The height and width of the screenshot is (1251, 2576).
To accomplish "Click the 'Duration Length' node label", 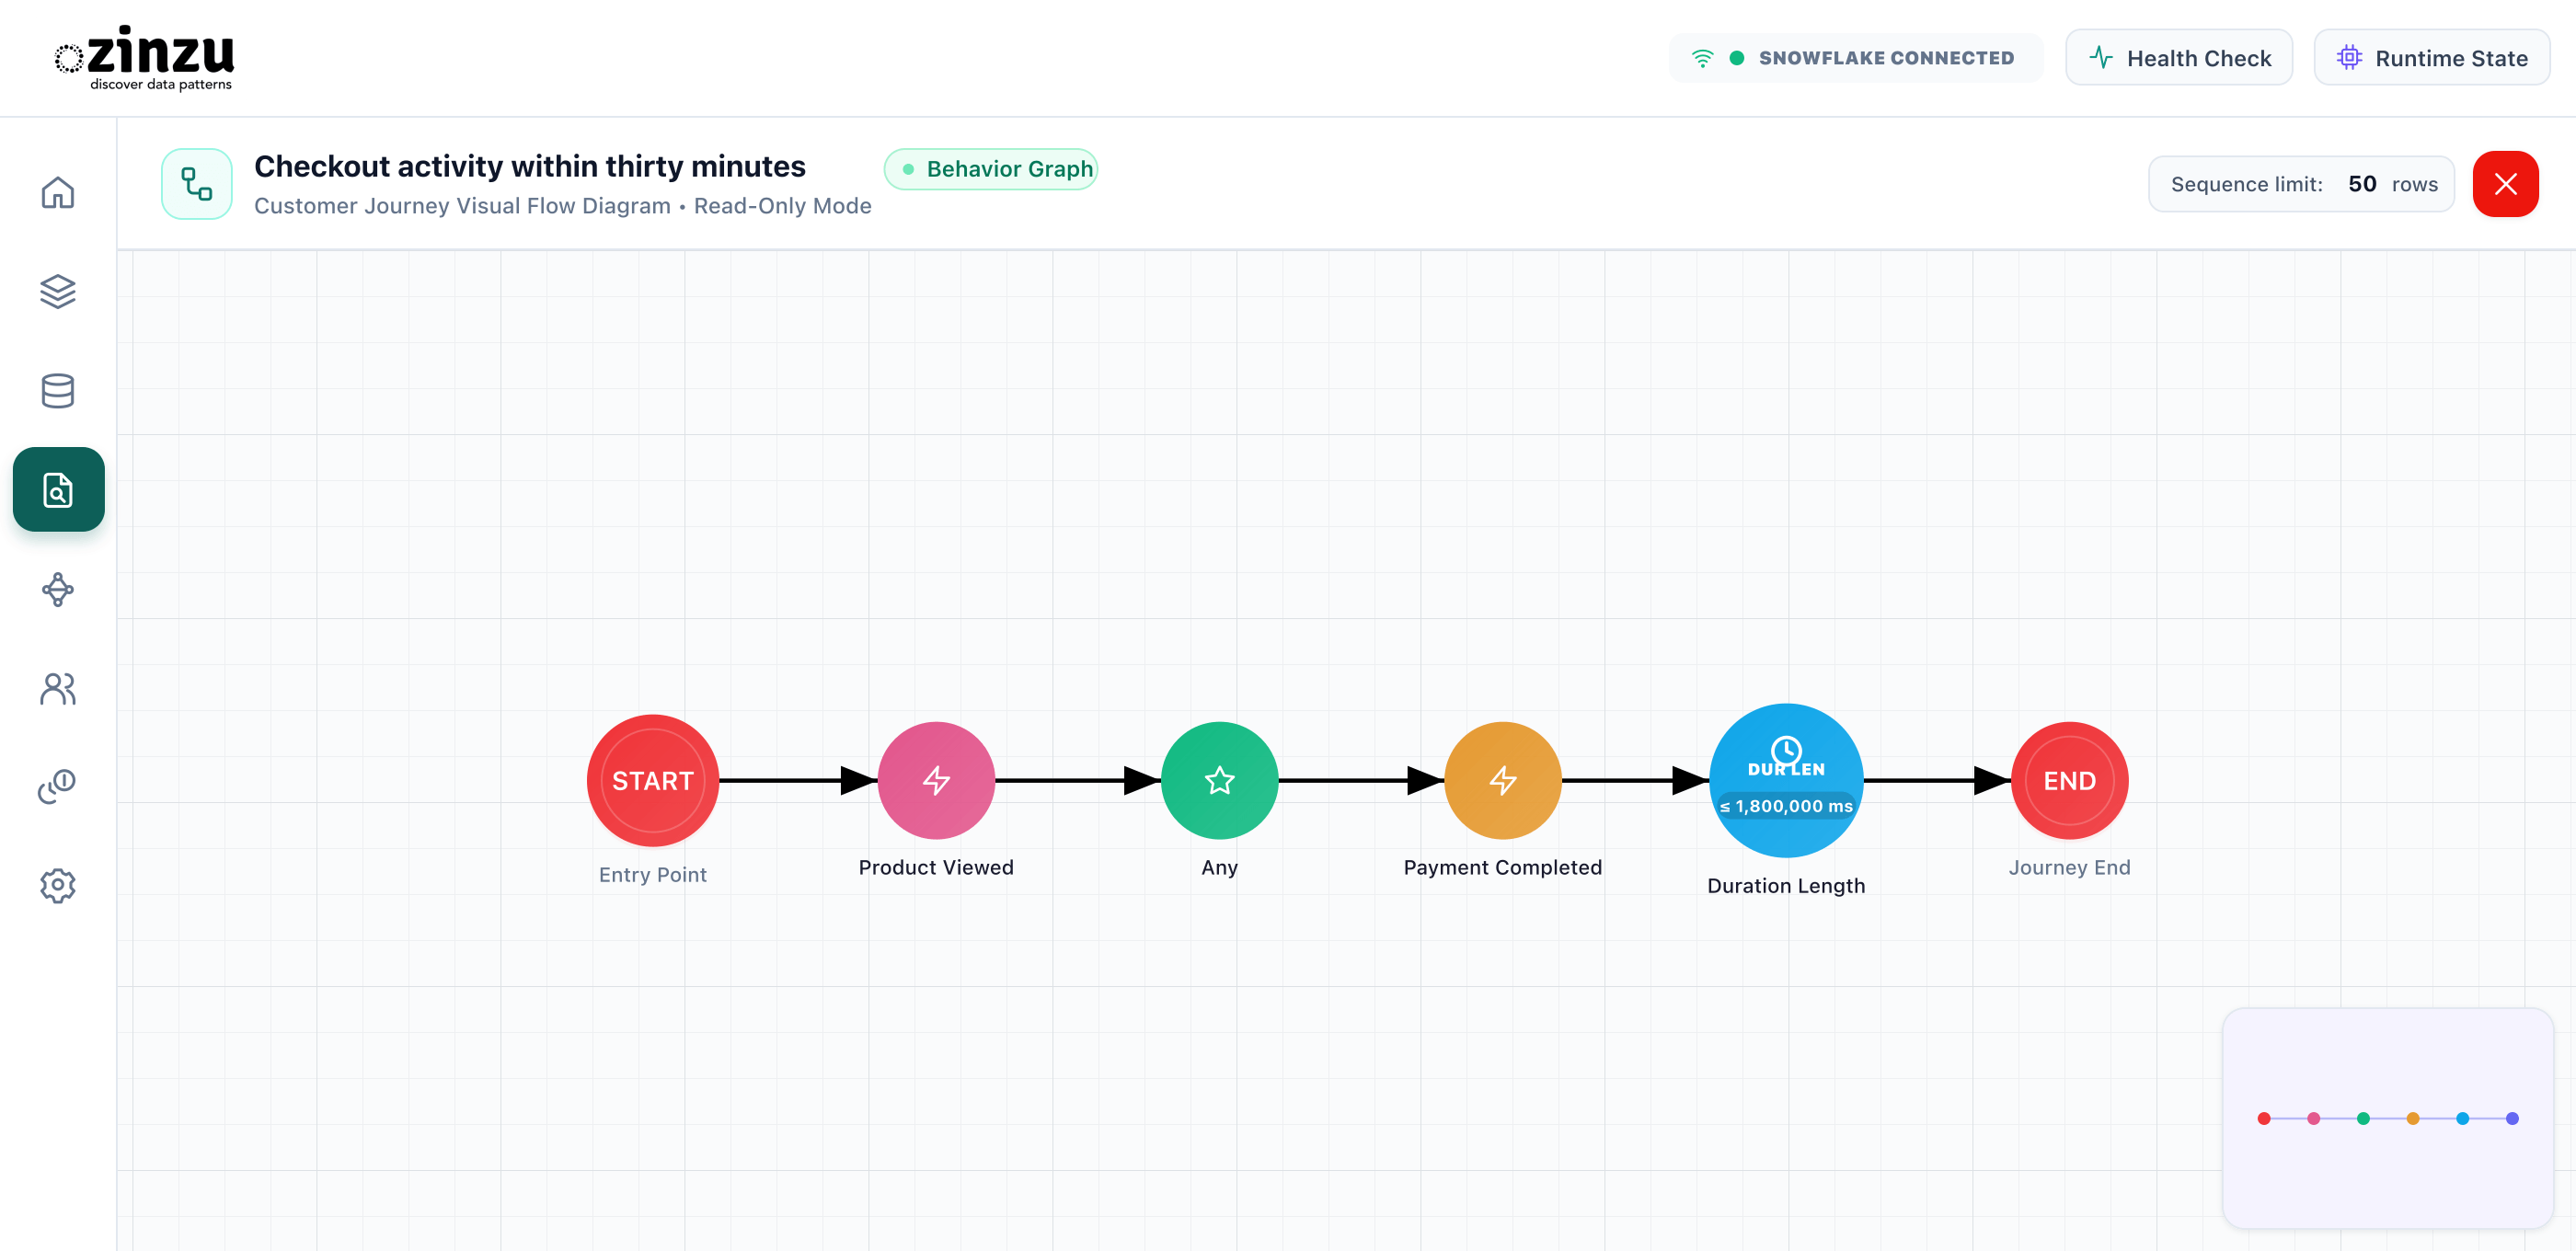I will [x=1786, y=885].
